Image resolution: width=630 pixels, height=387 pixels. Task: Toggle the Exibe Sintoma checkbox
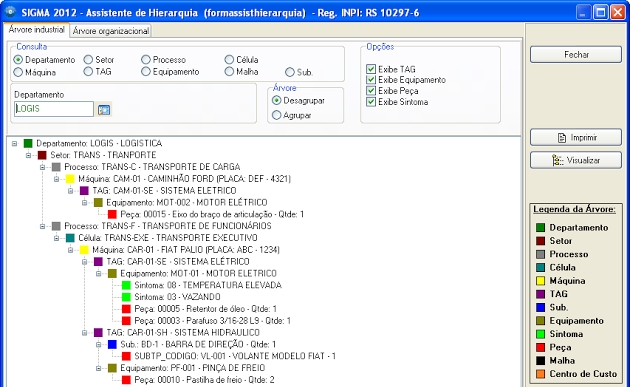tap(371, 102)
